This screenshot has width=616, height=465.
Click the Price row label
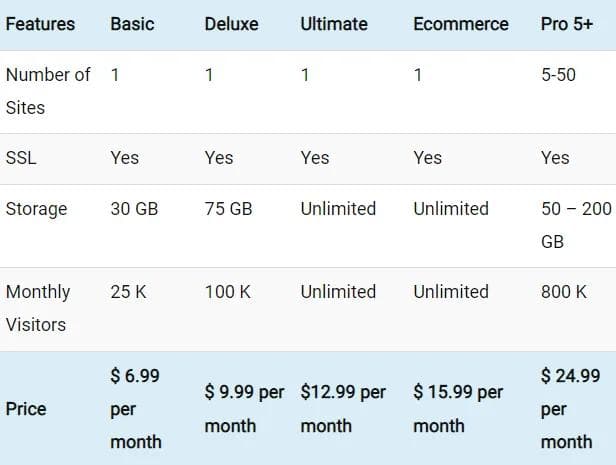(26, 409)
